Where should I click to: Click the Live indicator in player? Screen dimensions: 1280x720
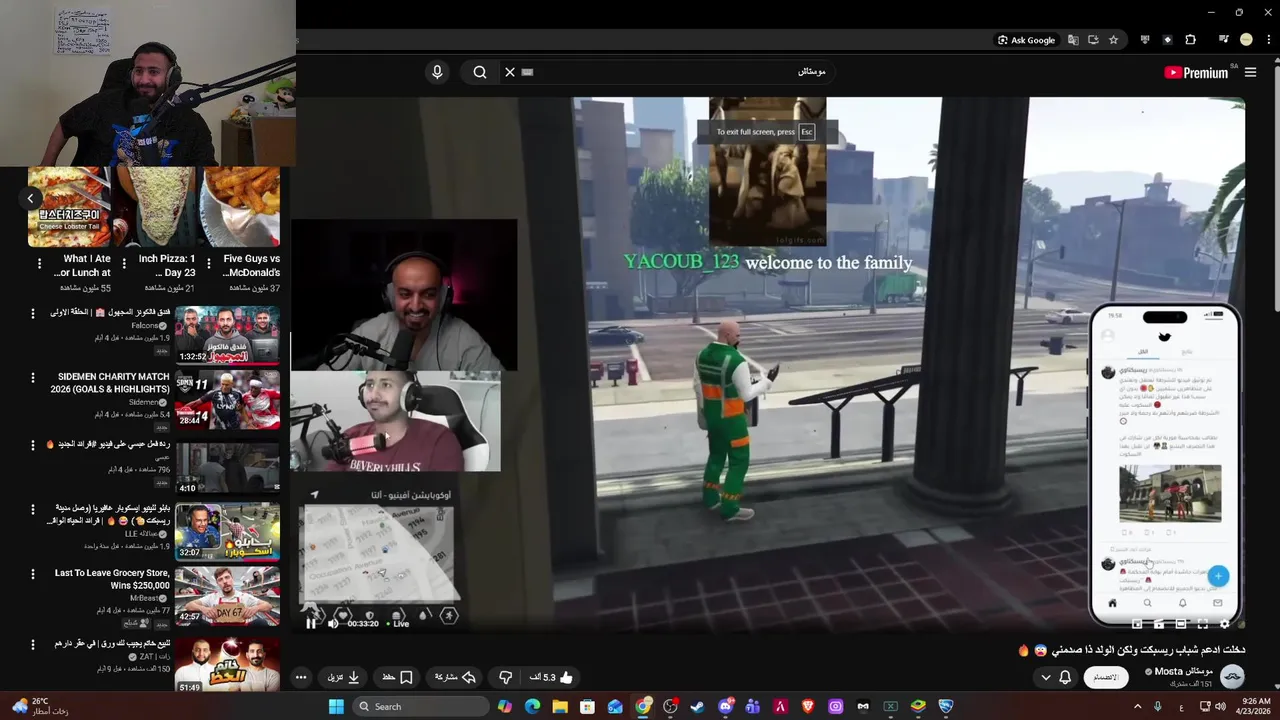click(x=398, y=623)
